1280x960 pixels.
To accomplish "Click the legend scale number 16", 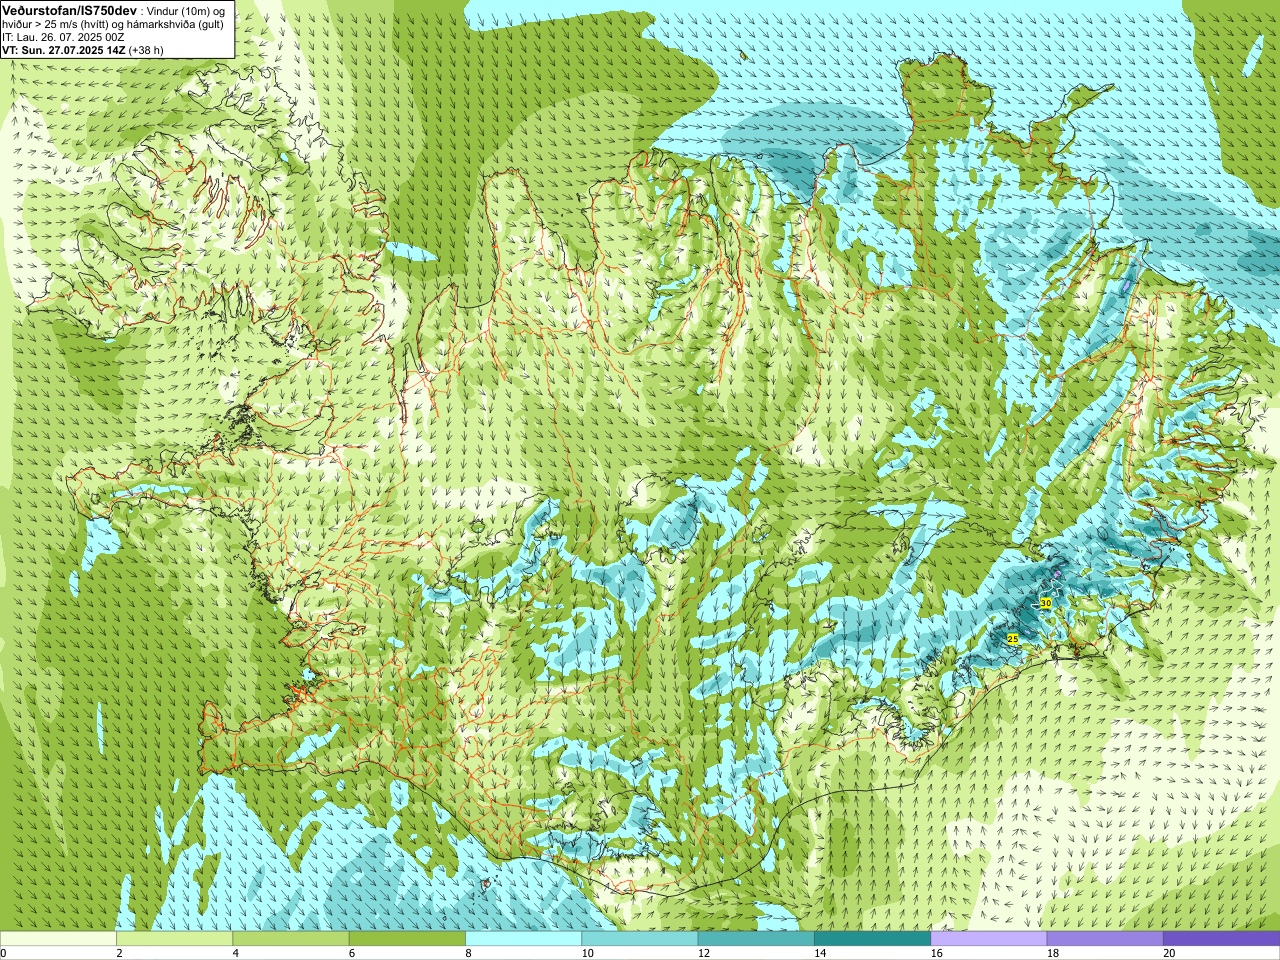I will (937, 953).
